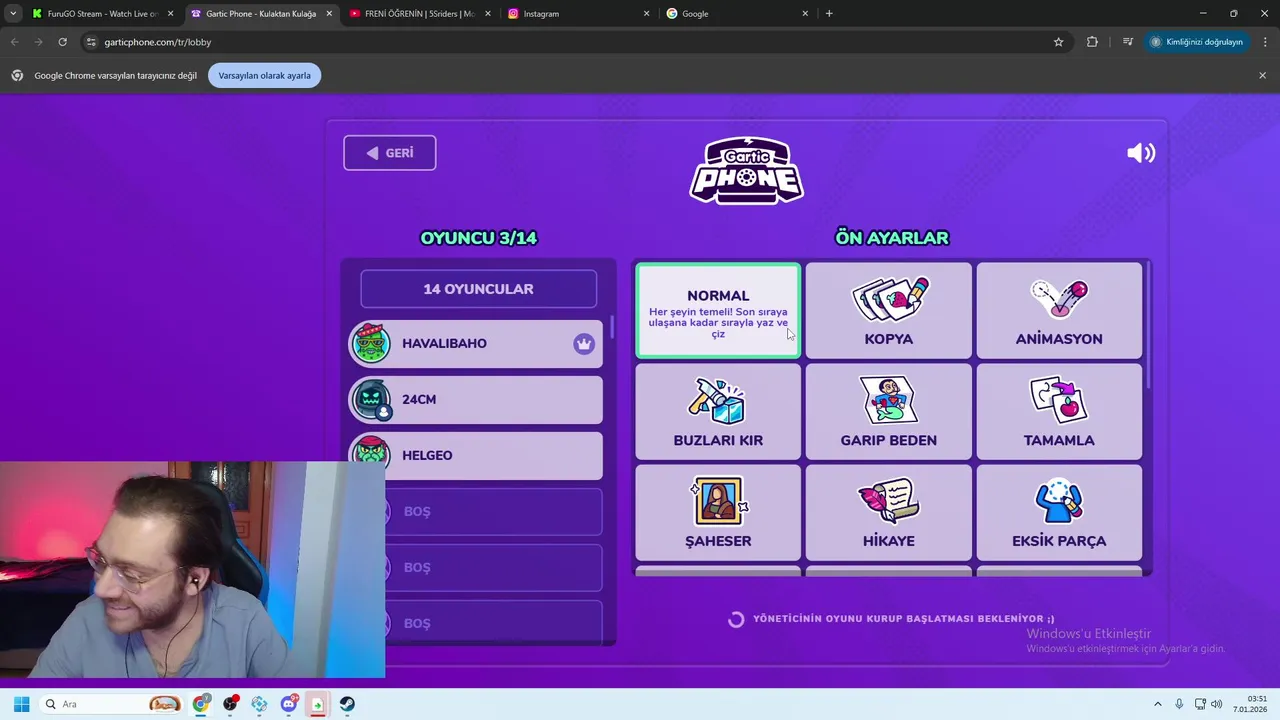Click the Gartic Phone logo
Screen dimensions: 1280x720
[746, 170]
